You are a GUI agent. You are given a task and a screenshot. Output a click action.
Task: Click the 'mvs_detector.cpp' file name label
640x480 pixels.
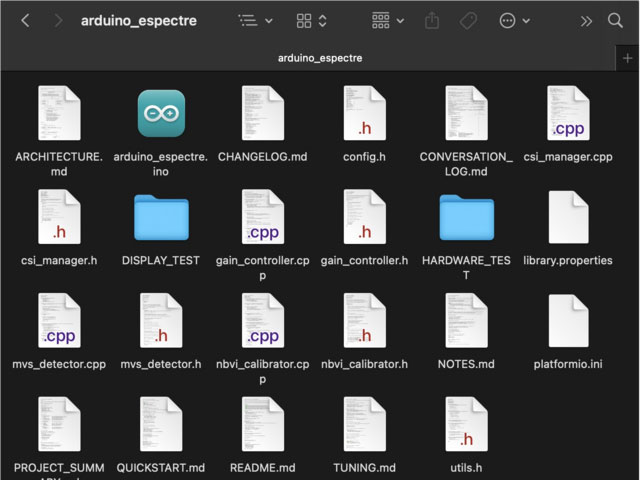pyautogui.click(x=59, y=364)
